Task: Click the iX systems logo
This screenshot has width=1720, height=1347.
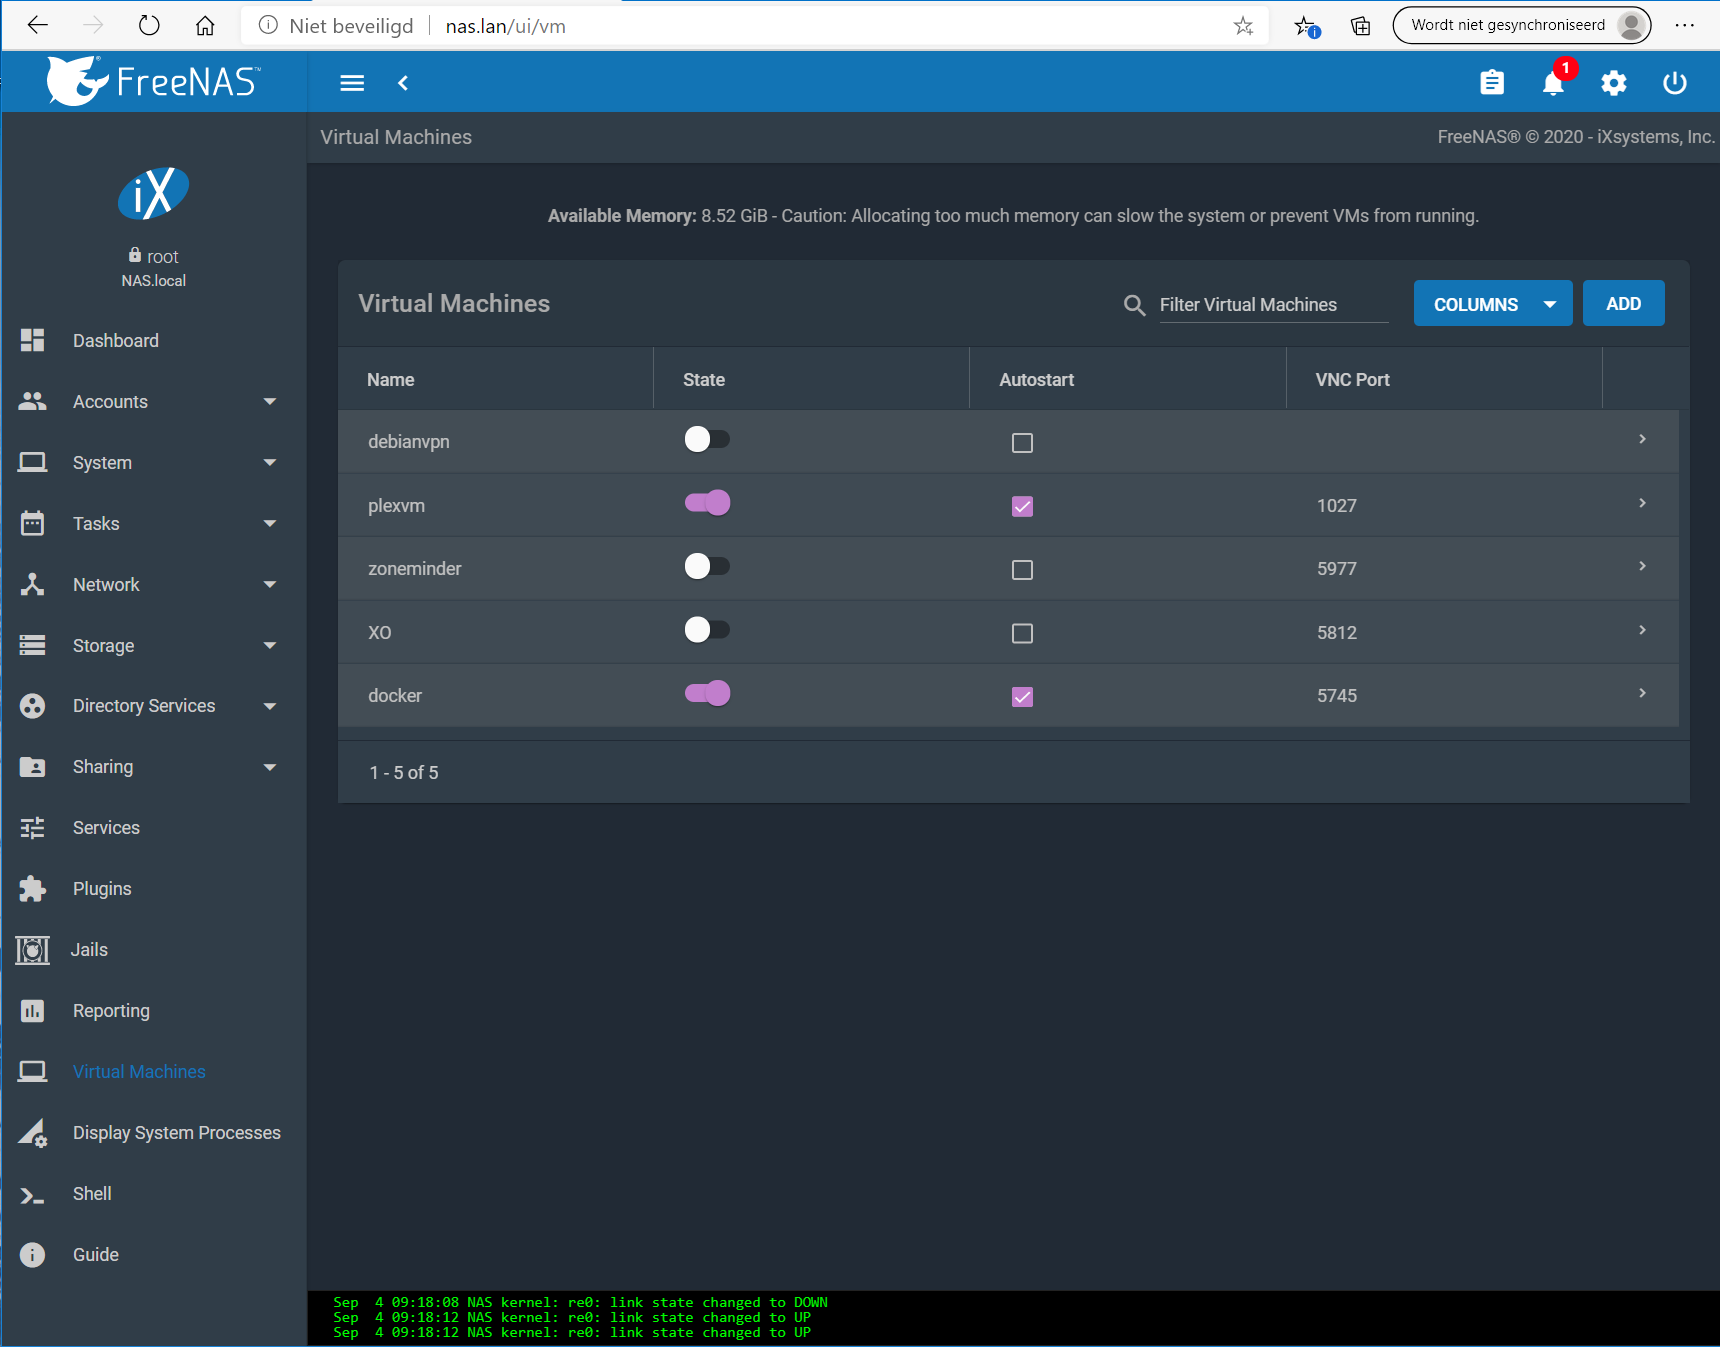Action: 153,193
